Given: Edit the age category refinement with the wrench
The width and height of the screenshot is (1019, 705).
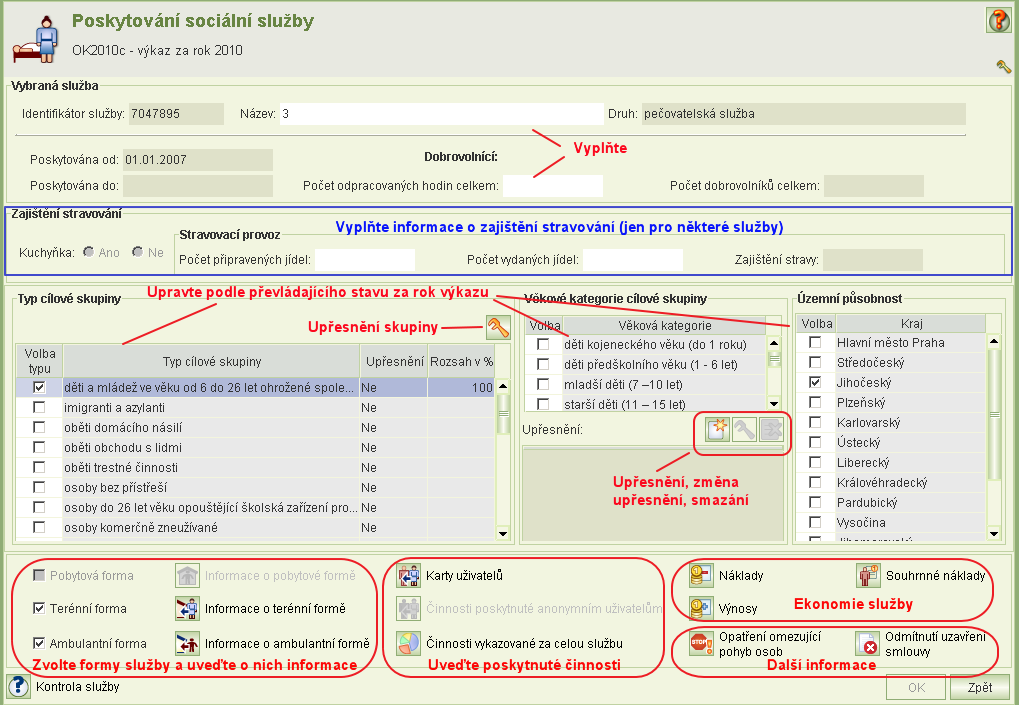Looking at the screenshot, I should (744, 429).
